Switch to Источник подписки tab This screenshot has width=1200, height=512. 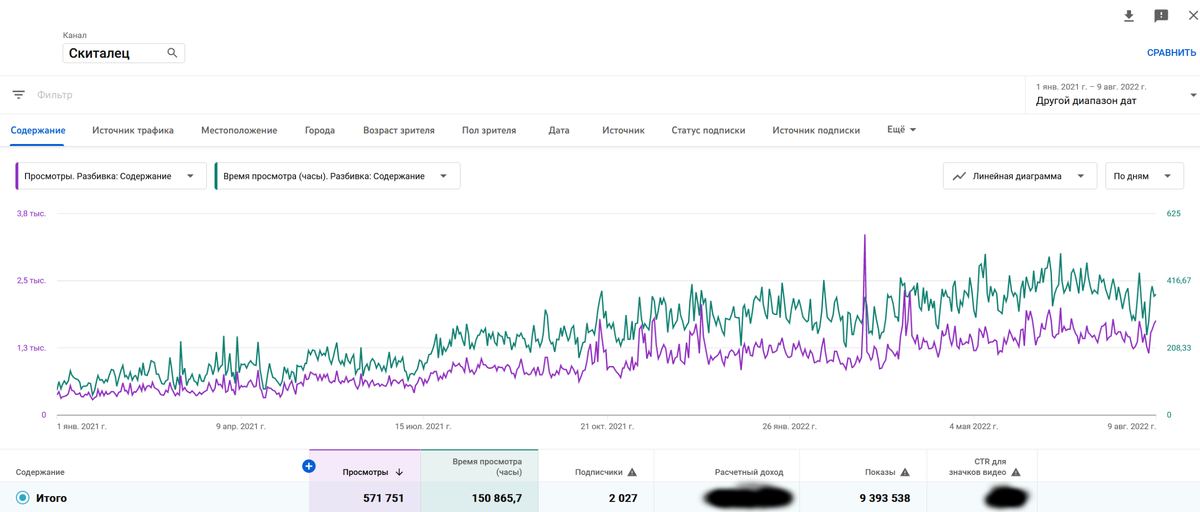point(816,130)
